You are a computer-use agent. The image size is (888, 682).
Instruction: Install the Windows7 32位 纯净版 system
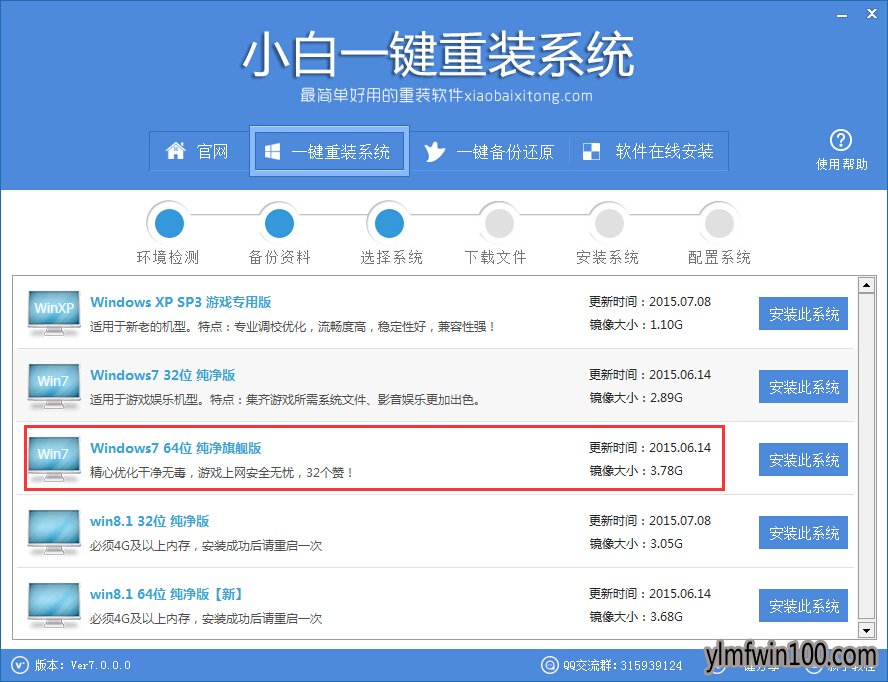pos(803,386)
